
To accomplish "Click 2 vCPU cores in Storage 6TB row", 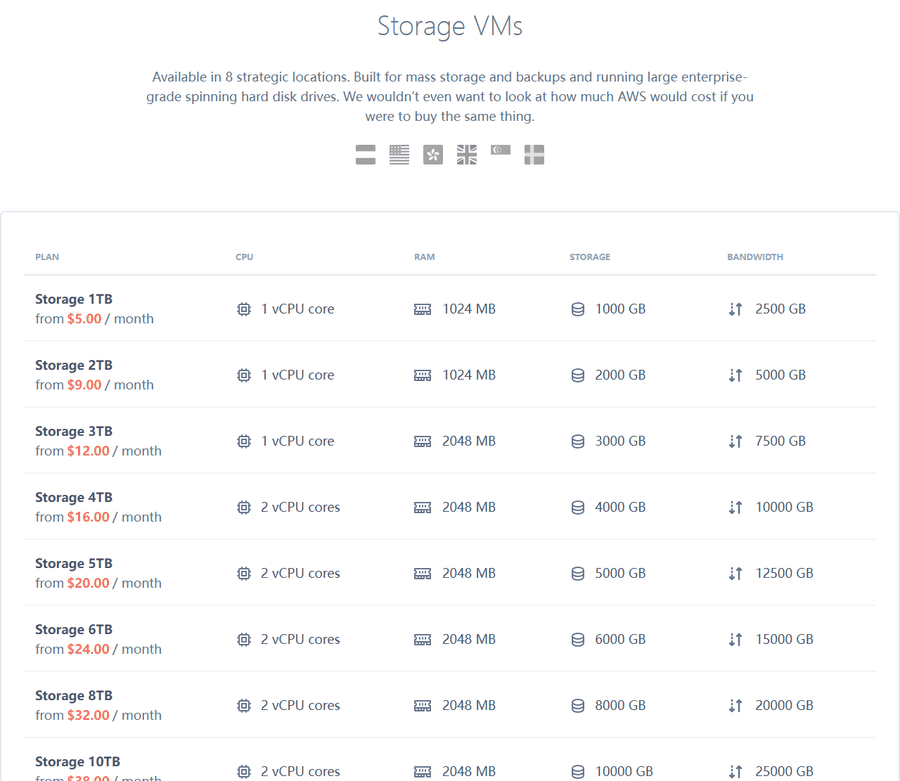I will tap(300, 639).
